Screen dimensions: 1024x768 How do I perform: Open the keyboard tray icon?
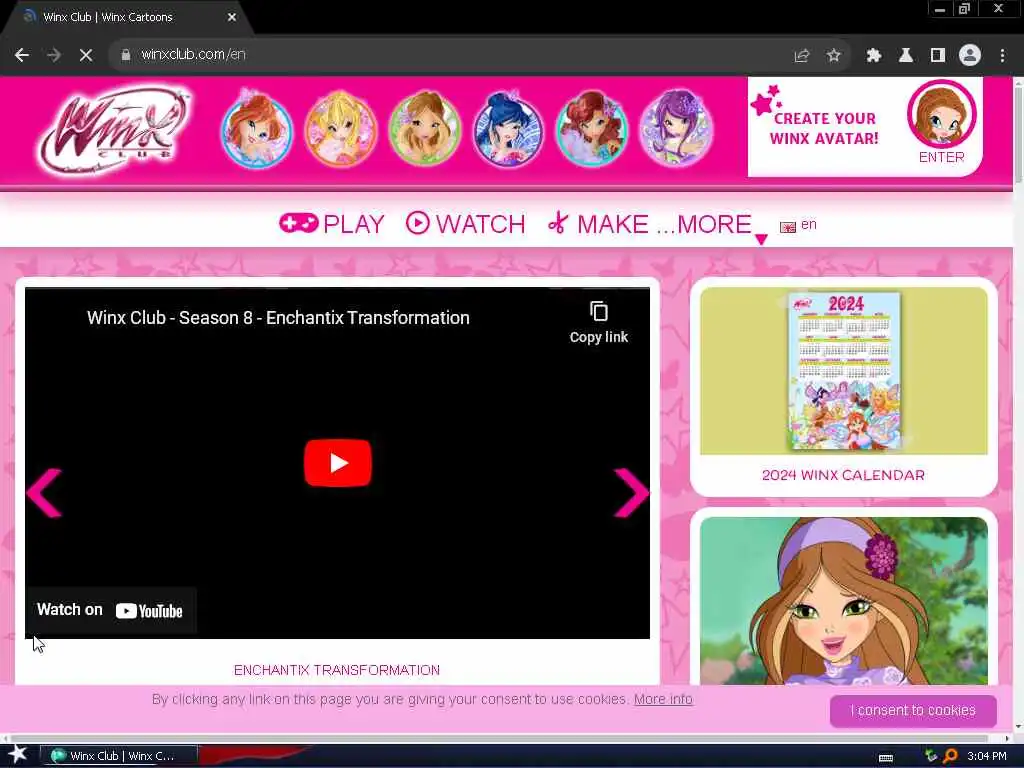886,757
